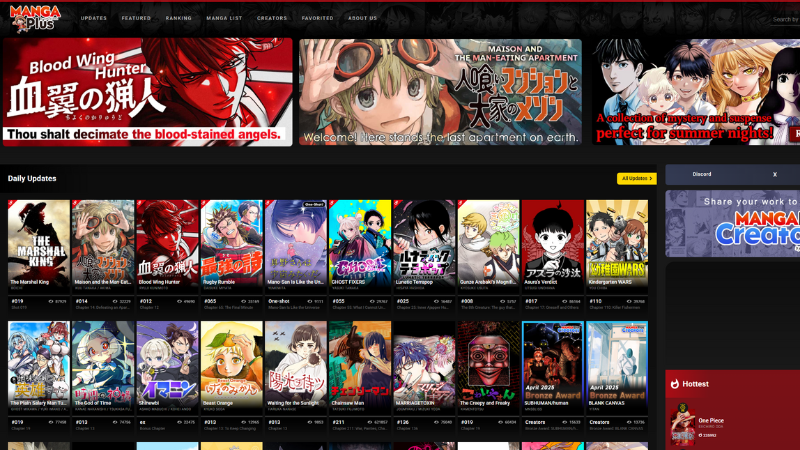Image resolution: width=800 pixels, height=450 pixels.
Task: Click the One Piece title in Hottest
Action: 711,420
